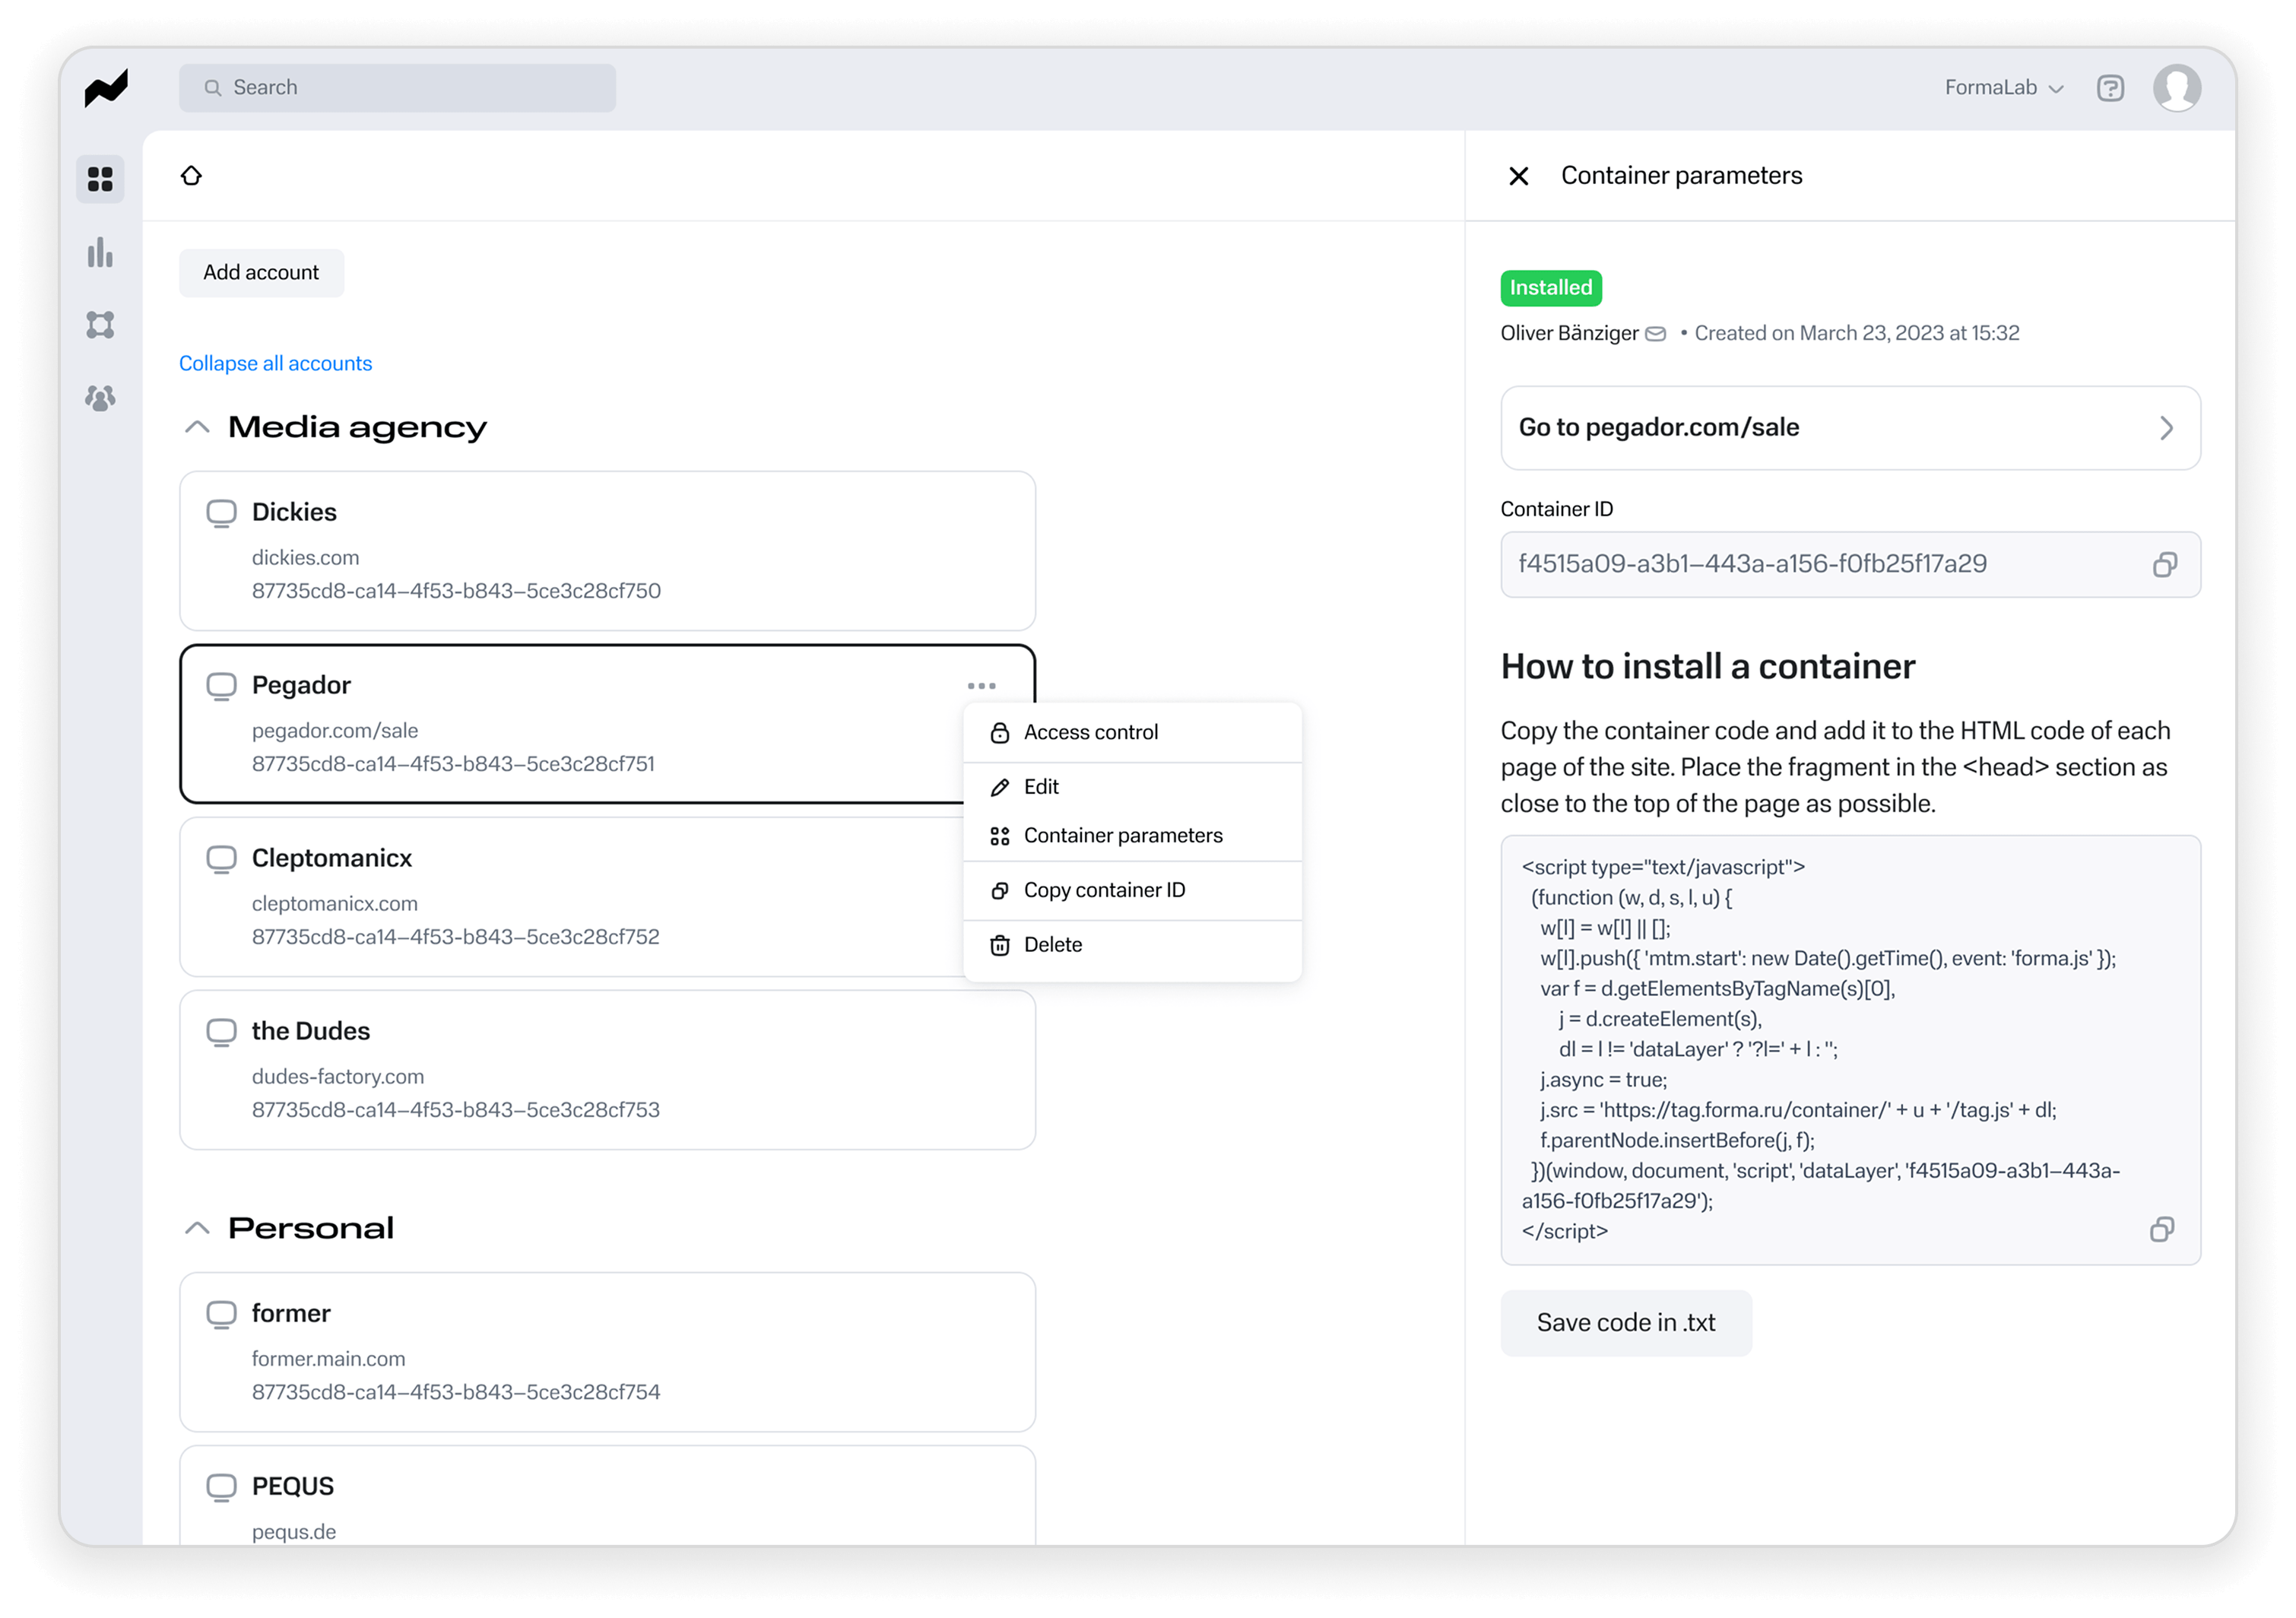
Task: Choose Edit from the context menu
Action: (x=1132, y=787)
